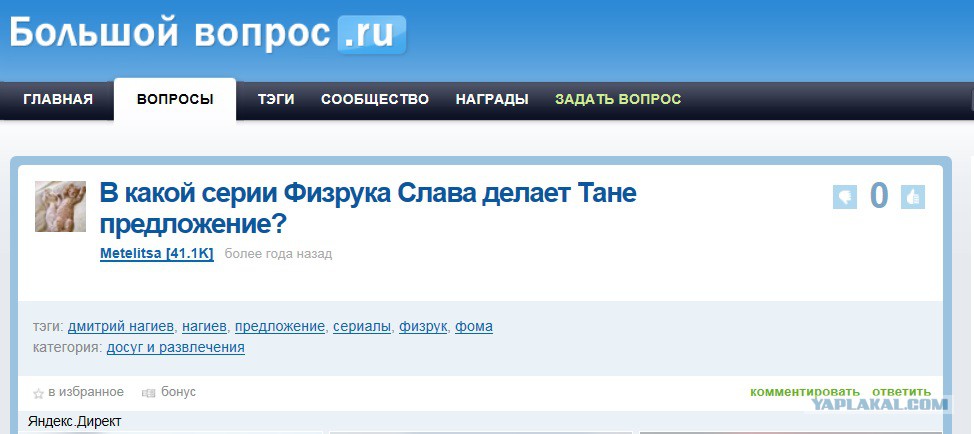Click Задать вопрос in navigation
974x434 pixels.
coord(618,99)
